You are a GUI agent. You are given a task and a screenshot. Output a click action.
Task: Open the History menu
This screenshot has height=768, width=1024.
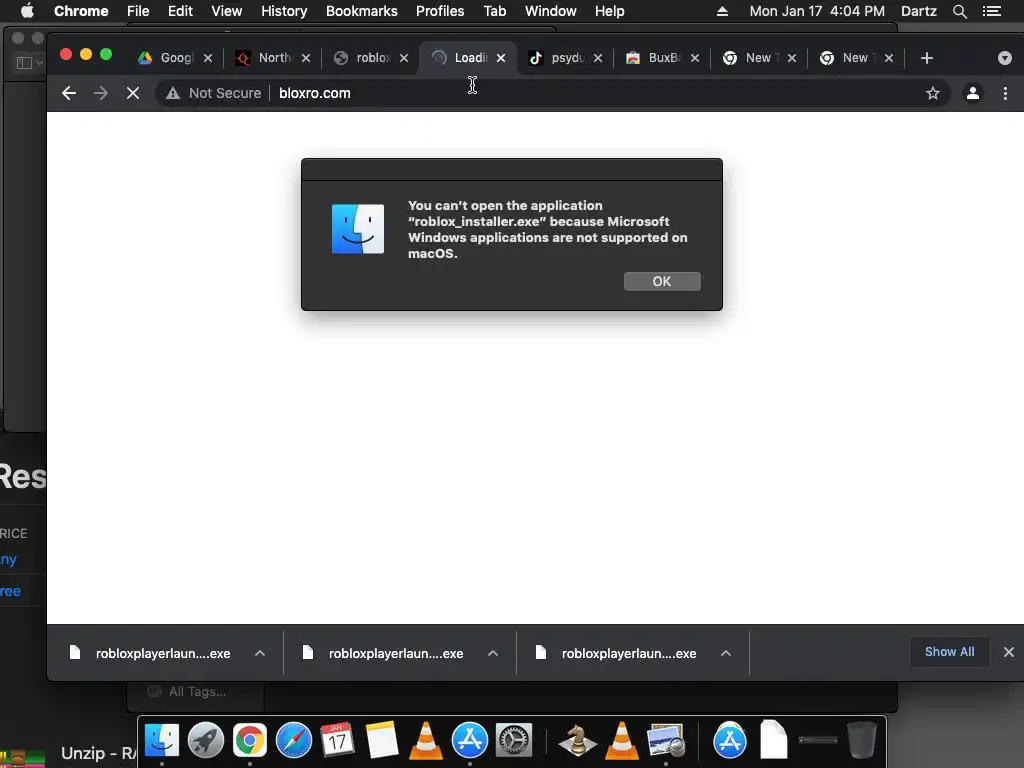point(284,11)
